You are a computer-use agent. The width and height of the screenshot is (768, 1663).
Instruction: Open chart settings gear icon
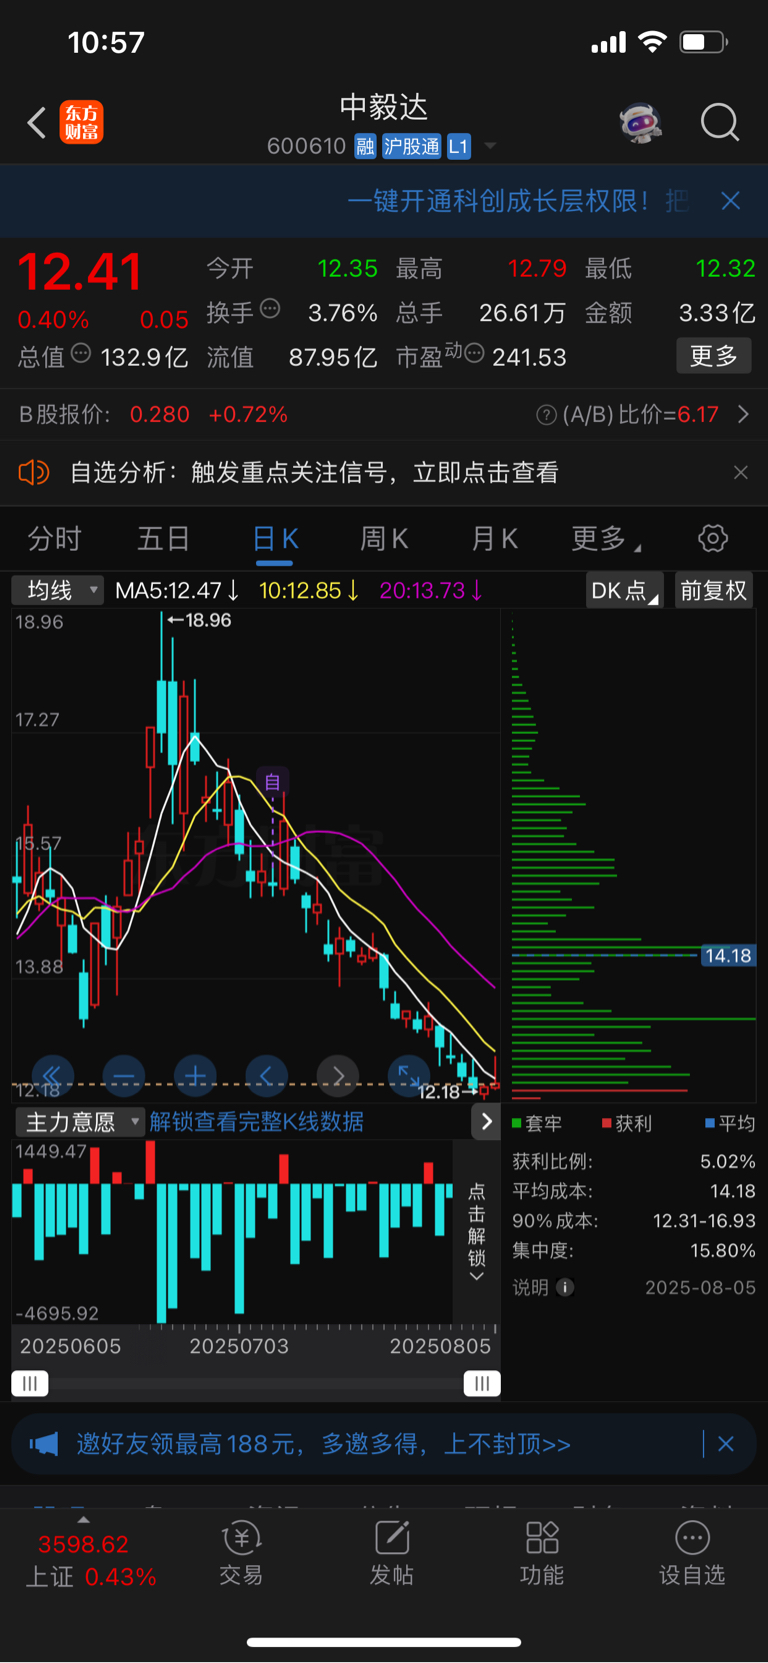point(713,539)
